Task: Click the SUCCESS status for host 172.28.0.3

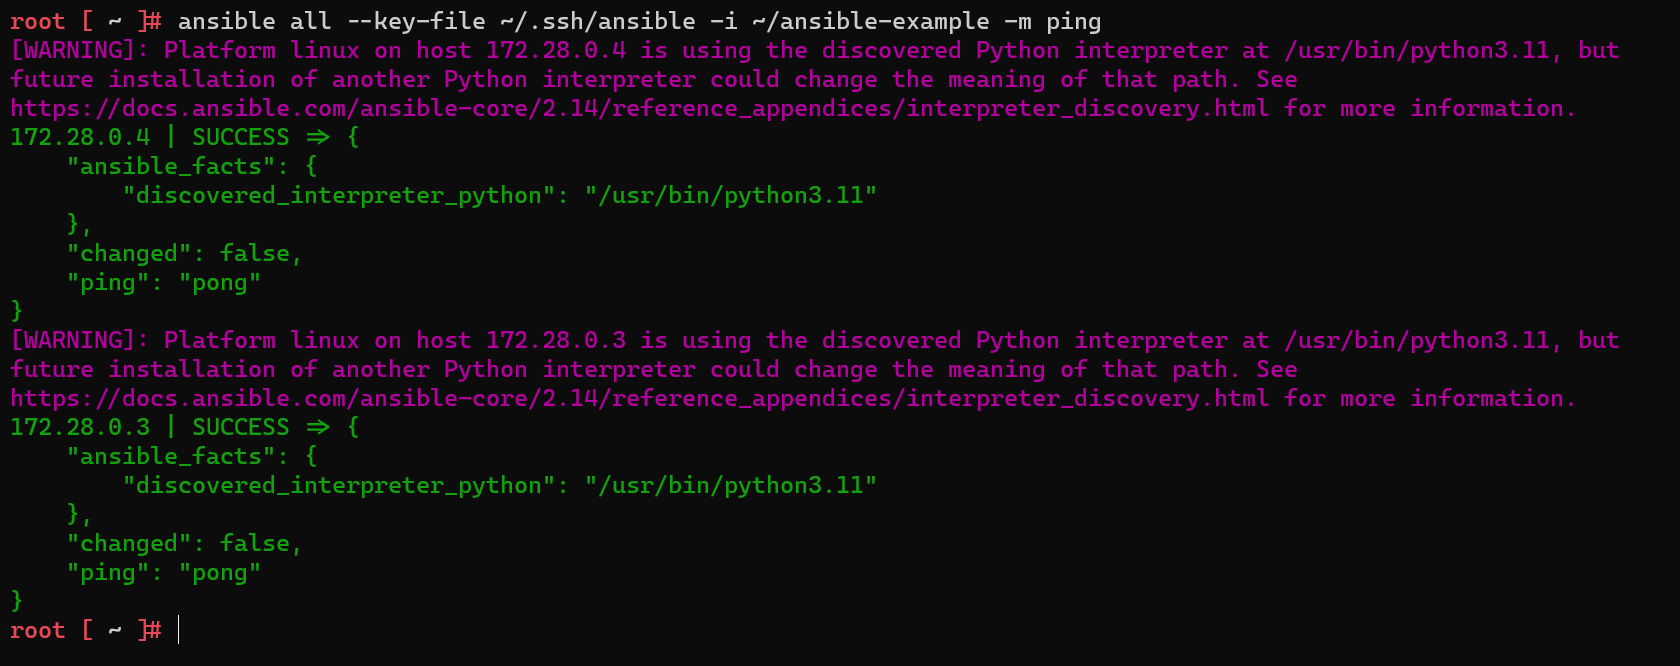Action: (240, 427)
